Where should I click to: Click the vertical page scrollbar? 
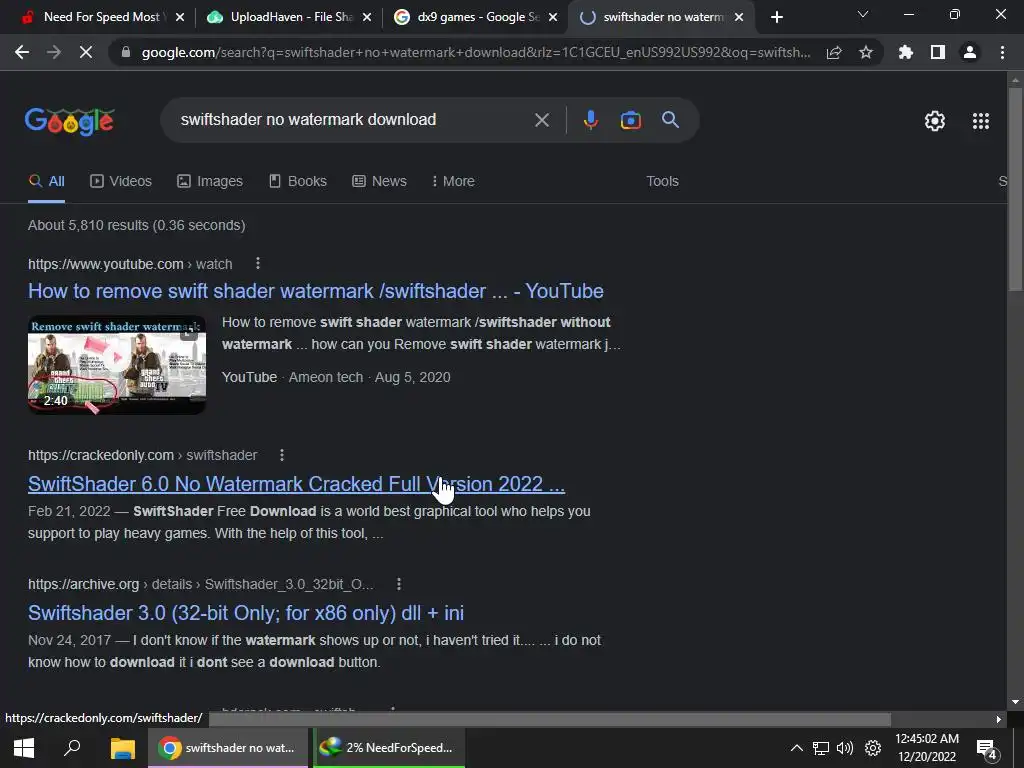pyautogui.click(x=1015, y=189)
